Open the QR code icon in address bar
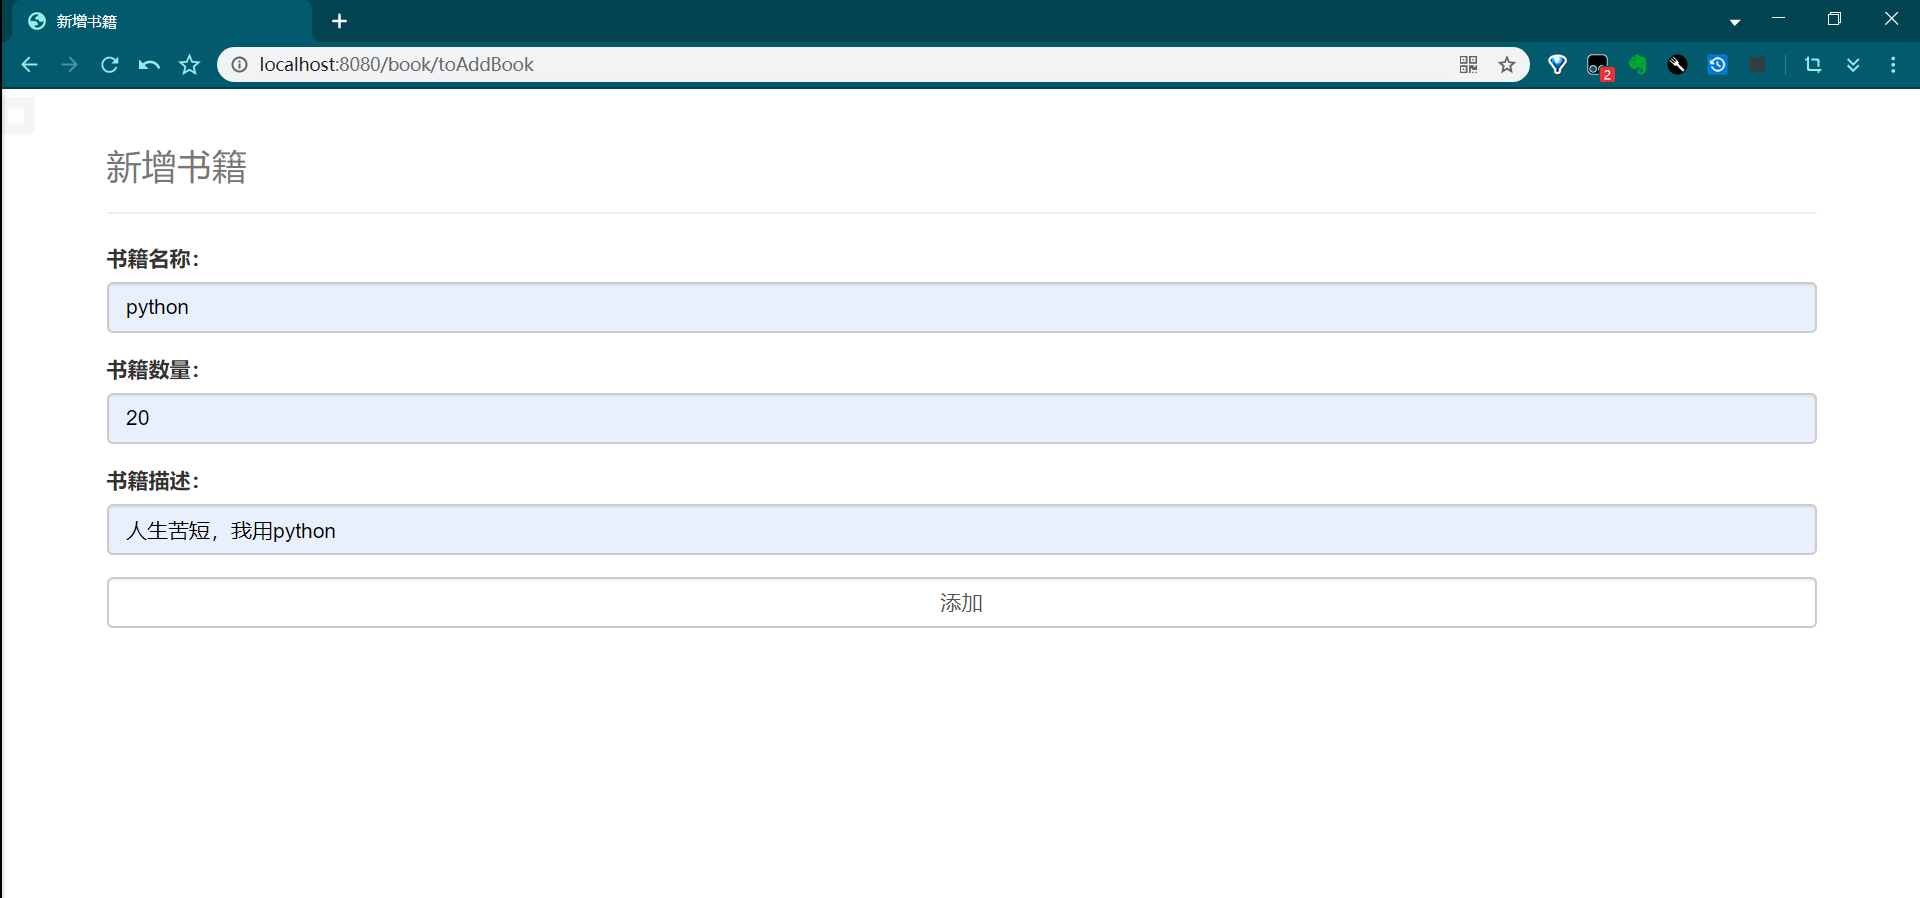The image size is (1920, 898). (x=1468, y=65)
